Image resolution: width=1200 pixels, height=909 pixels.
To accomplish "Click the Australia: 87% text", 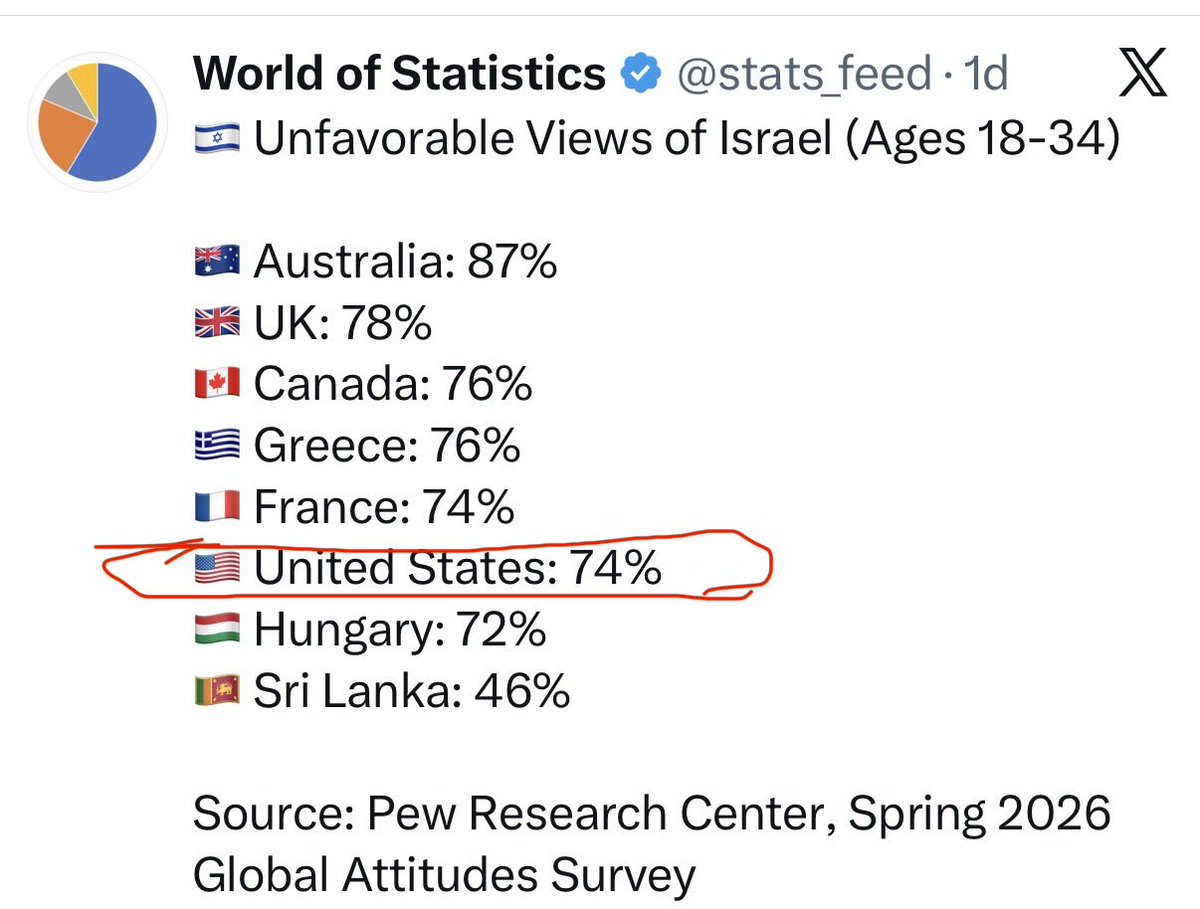I will click(405, 262).
